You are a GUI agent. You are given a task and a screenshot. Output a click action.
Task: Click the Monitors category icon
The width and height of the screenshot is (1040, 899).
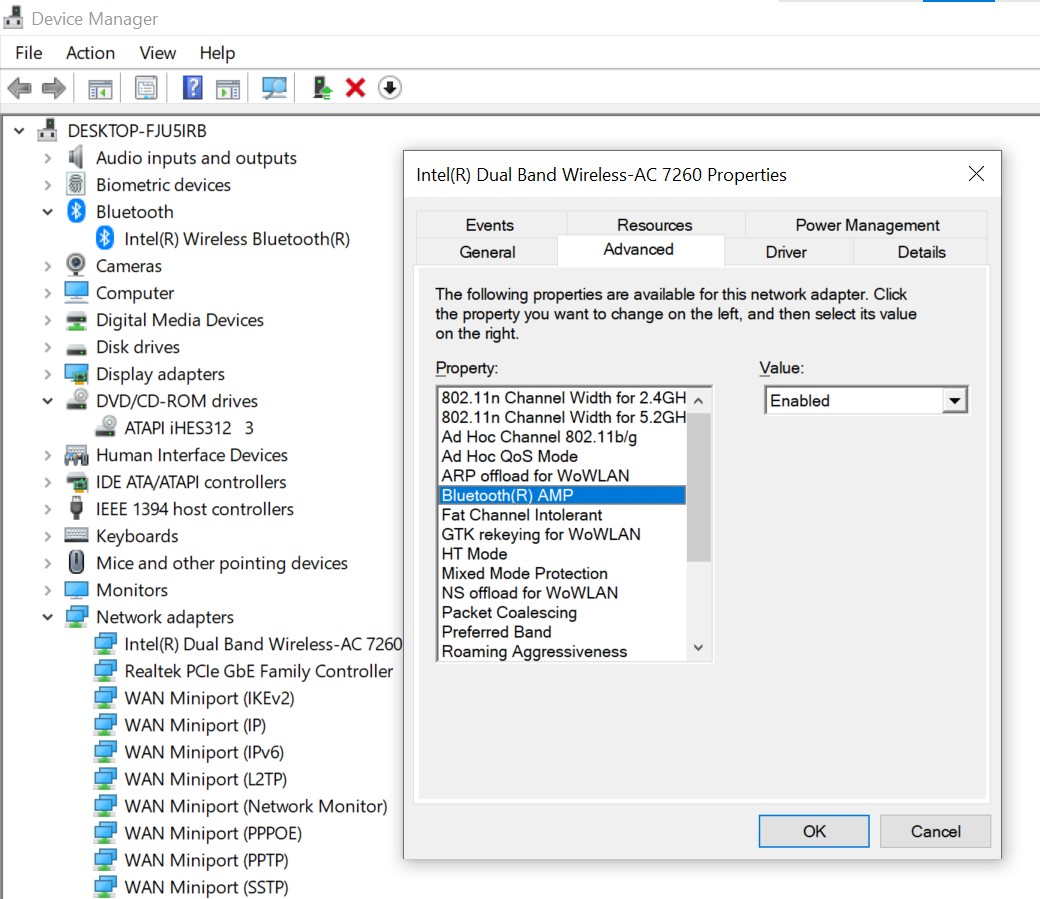76,589
